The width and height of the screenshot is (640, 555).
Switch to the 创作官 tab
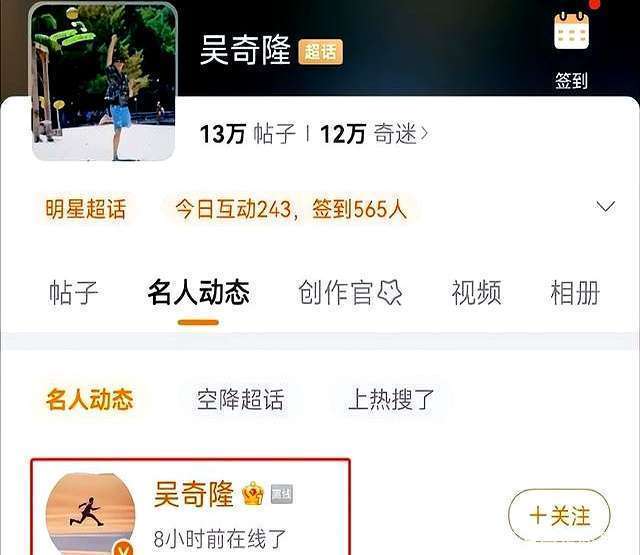335,293
